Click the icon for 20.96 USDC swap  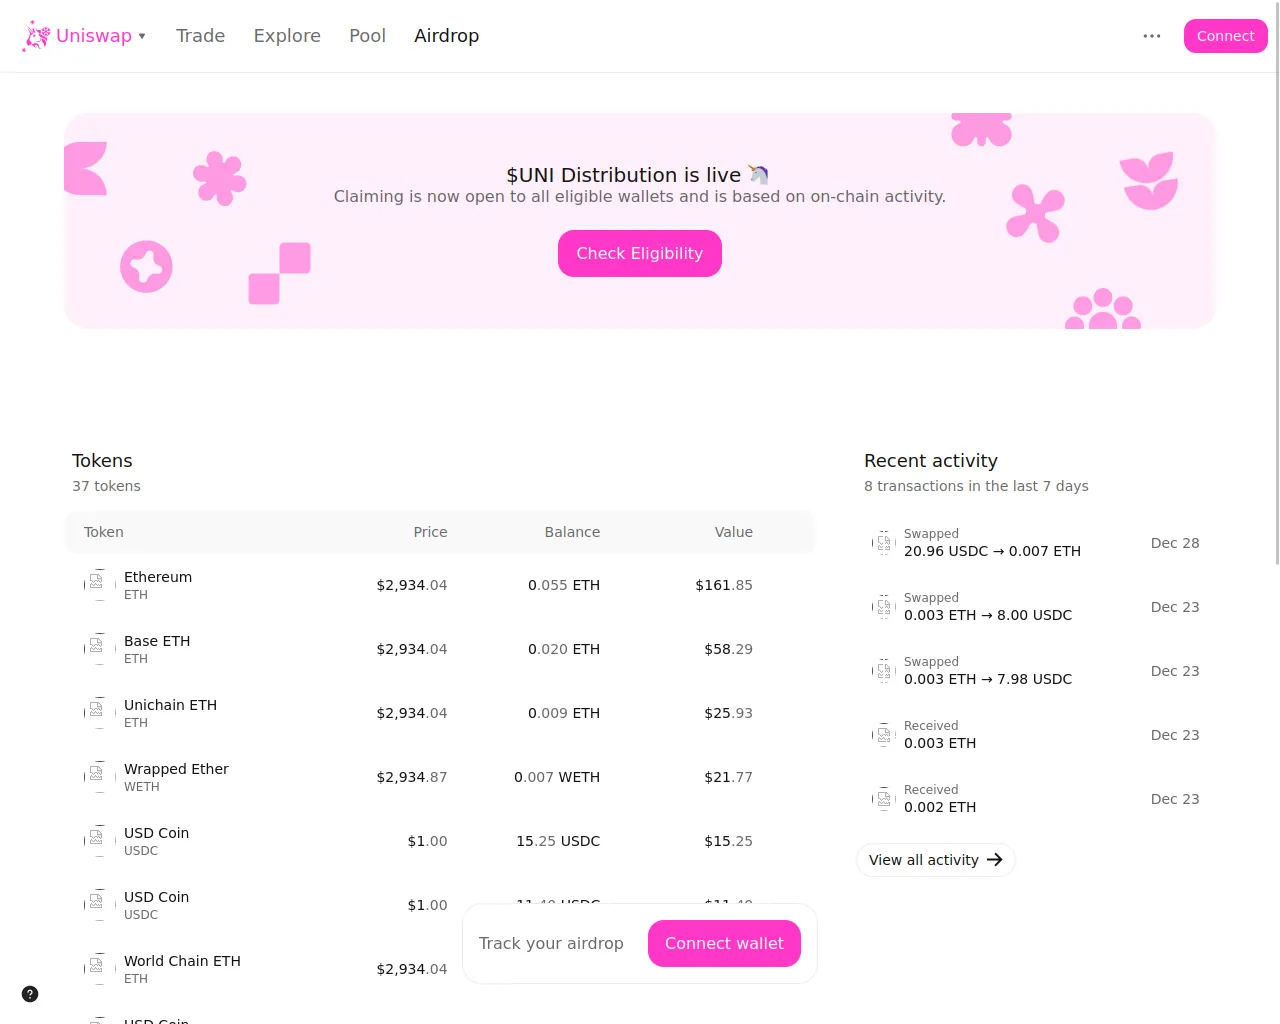tap(884, 543)
